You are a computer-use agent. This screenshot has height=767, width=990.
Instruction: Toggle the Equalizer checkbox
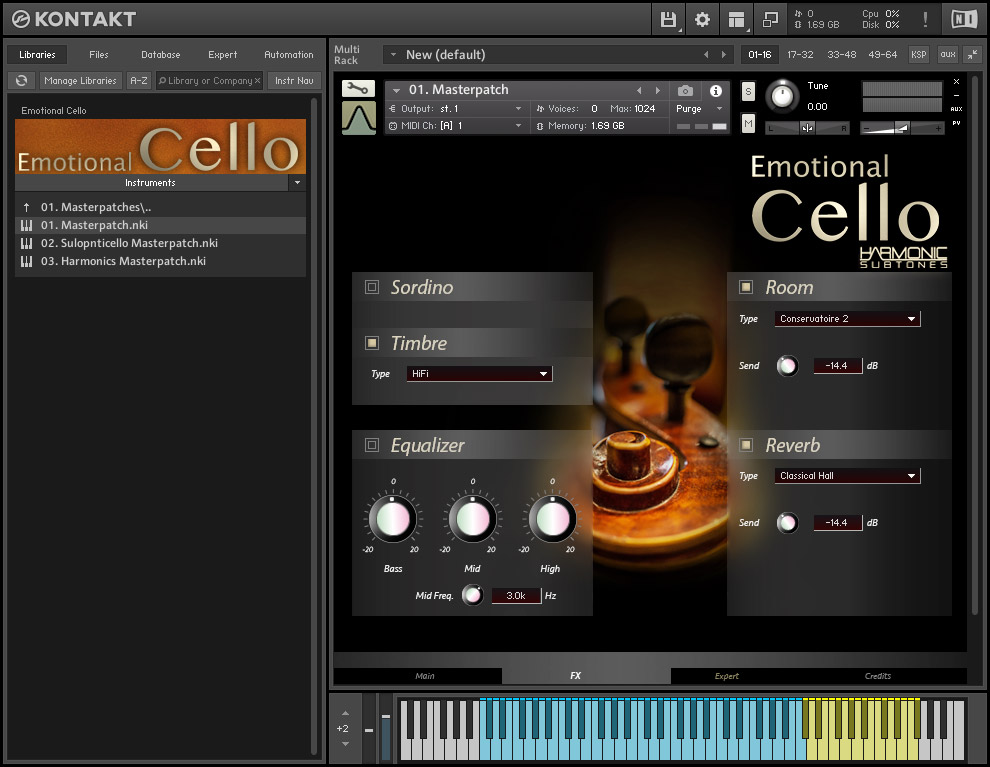pos(372,446)
